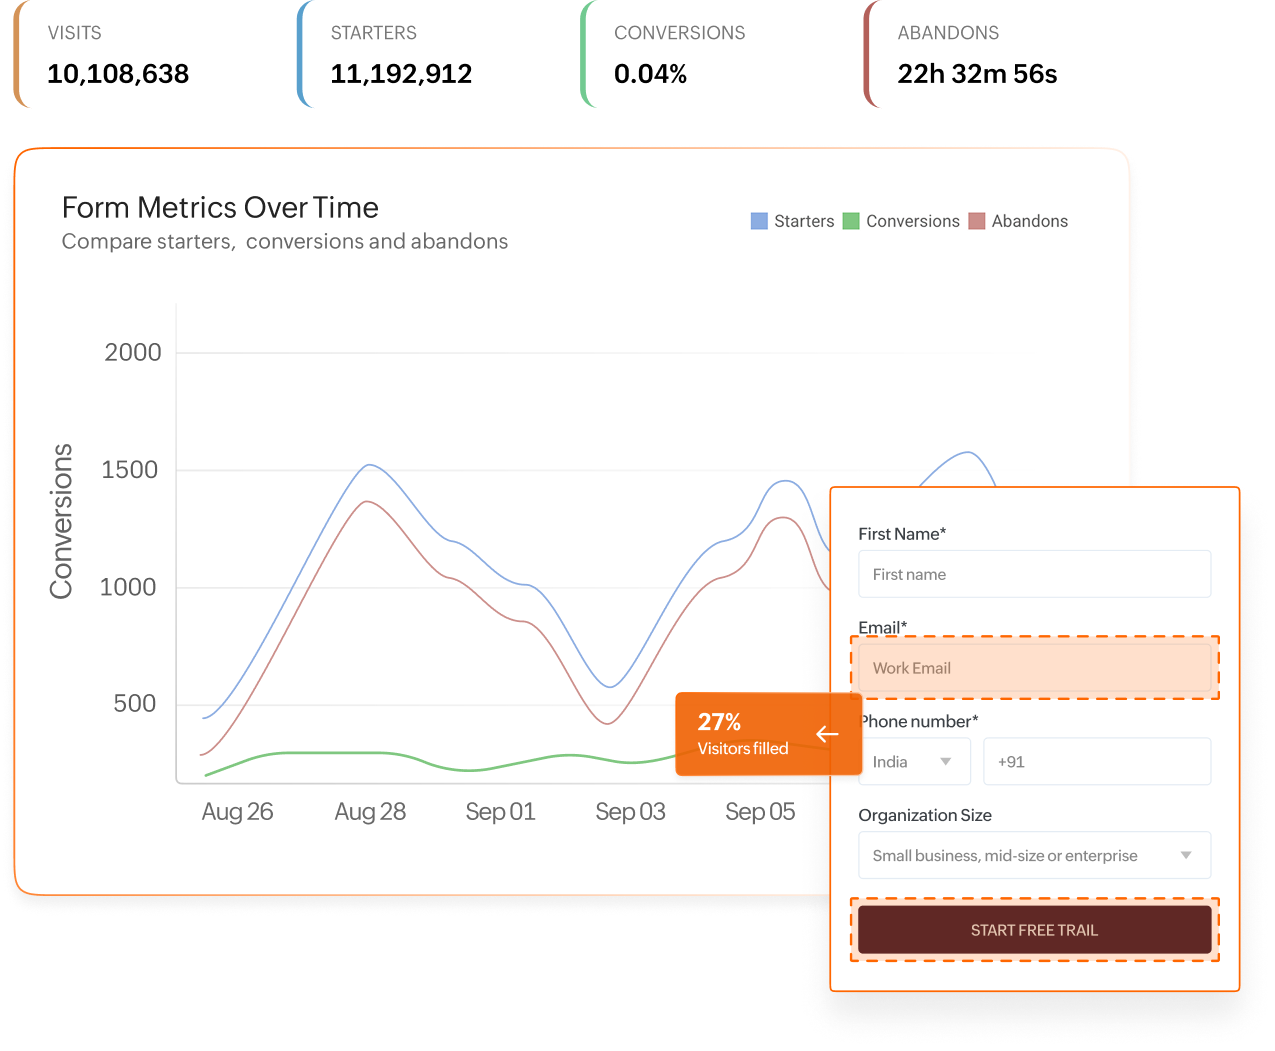
Task: Open the India country dropdown
Action: [x=914, y=762]
